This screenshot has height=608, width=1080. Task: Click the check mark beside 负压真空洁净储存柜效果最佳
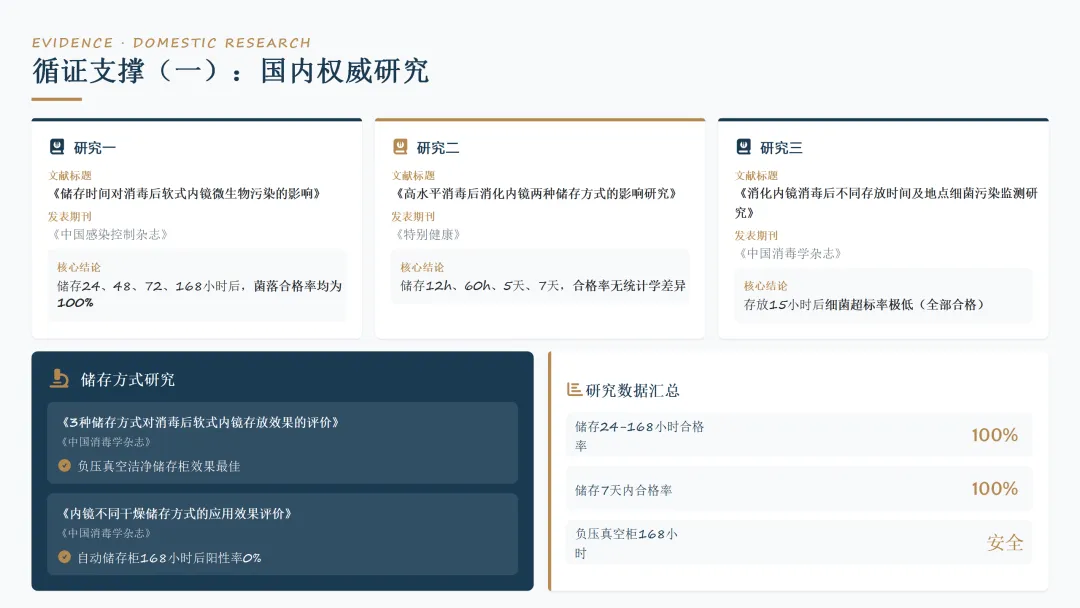64,465
